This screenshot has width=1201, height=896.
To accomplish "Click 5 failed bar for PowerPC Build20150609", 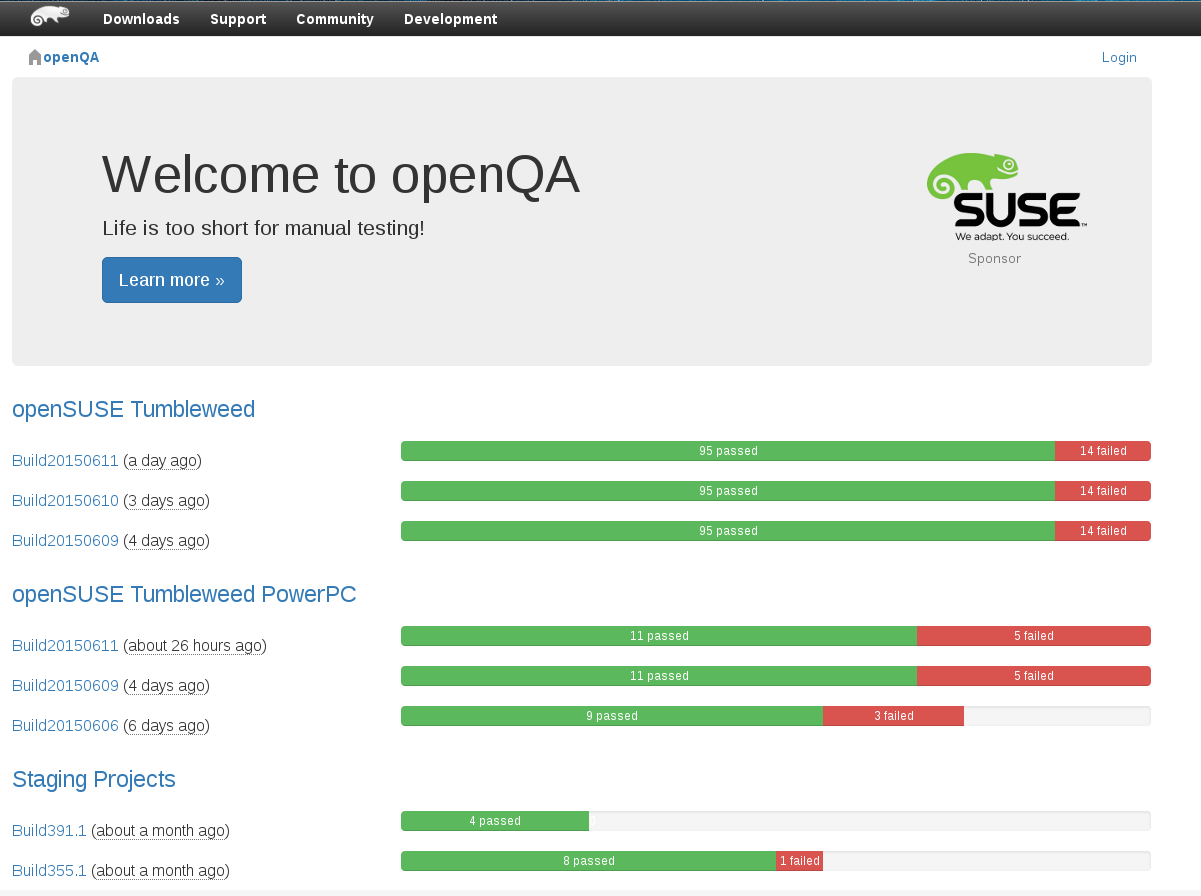I will pyautogui.click(x=1034, y=676).
